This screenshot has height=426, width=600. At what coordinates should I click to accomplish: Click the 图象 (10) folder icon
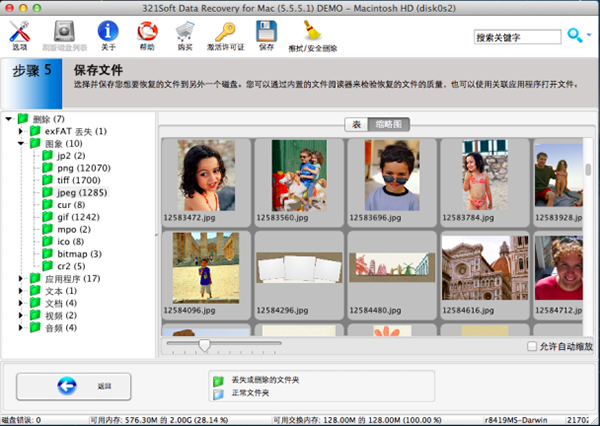point(35,143)
